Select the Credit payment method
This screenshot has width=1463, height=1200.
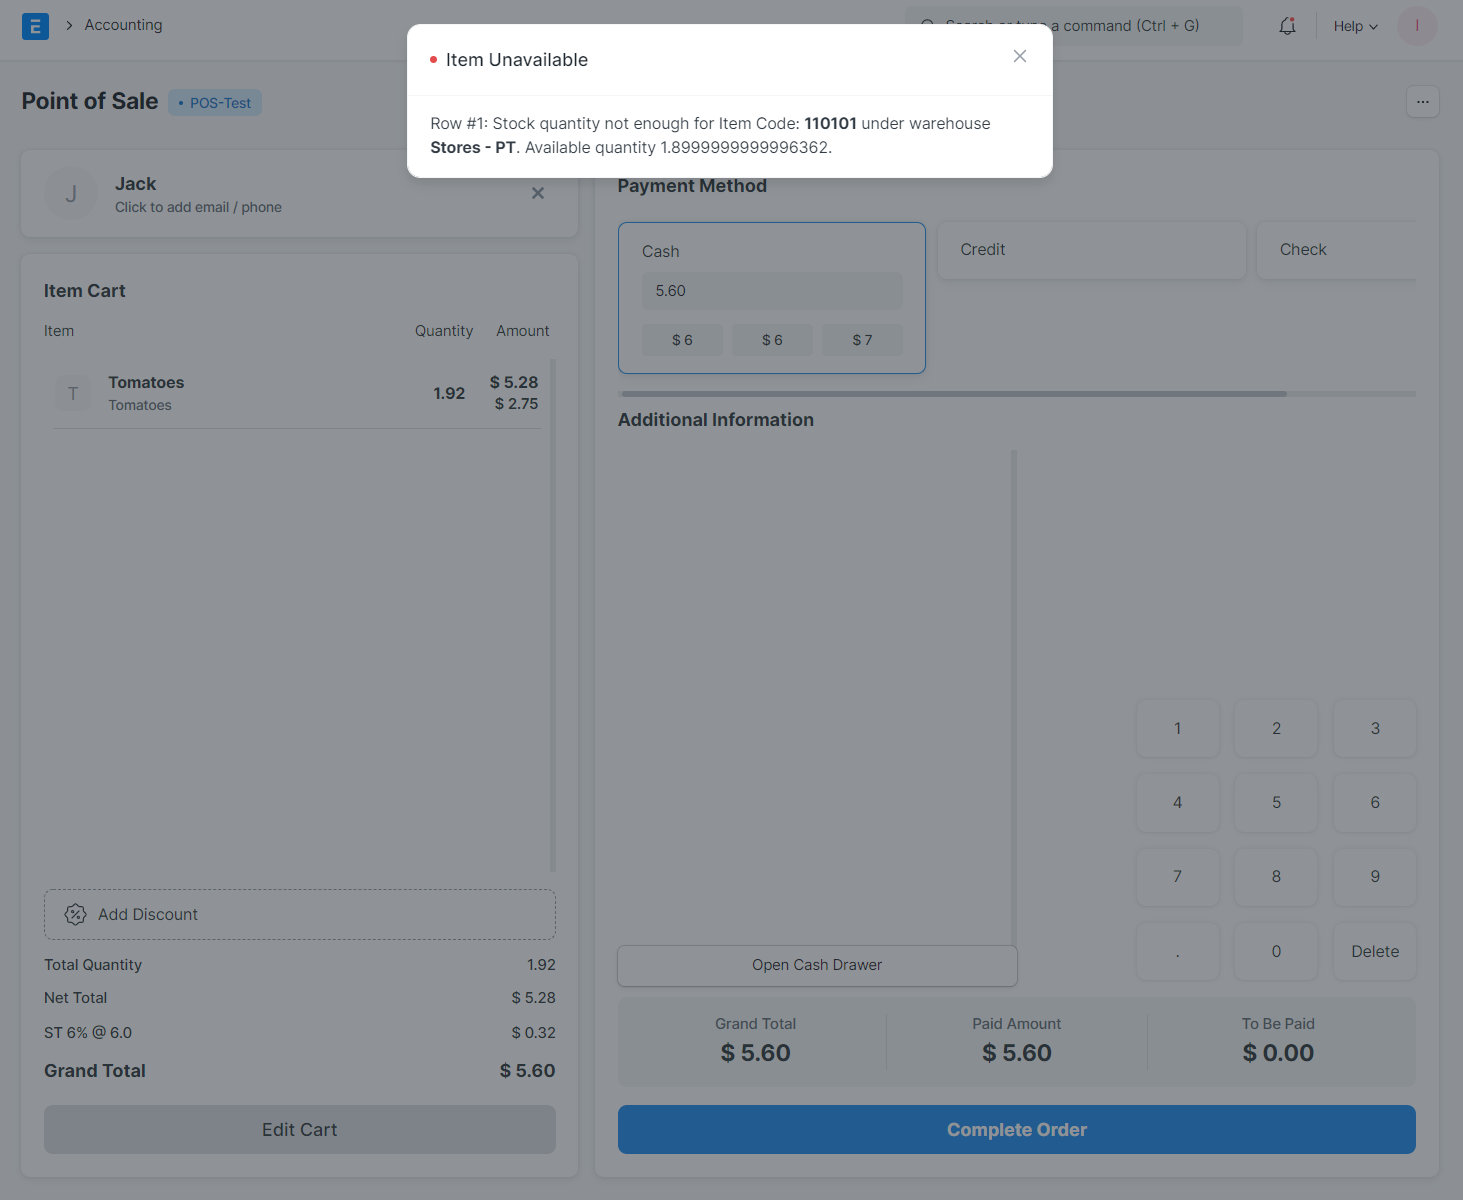pyautogui.click(x=1091, y=250)
